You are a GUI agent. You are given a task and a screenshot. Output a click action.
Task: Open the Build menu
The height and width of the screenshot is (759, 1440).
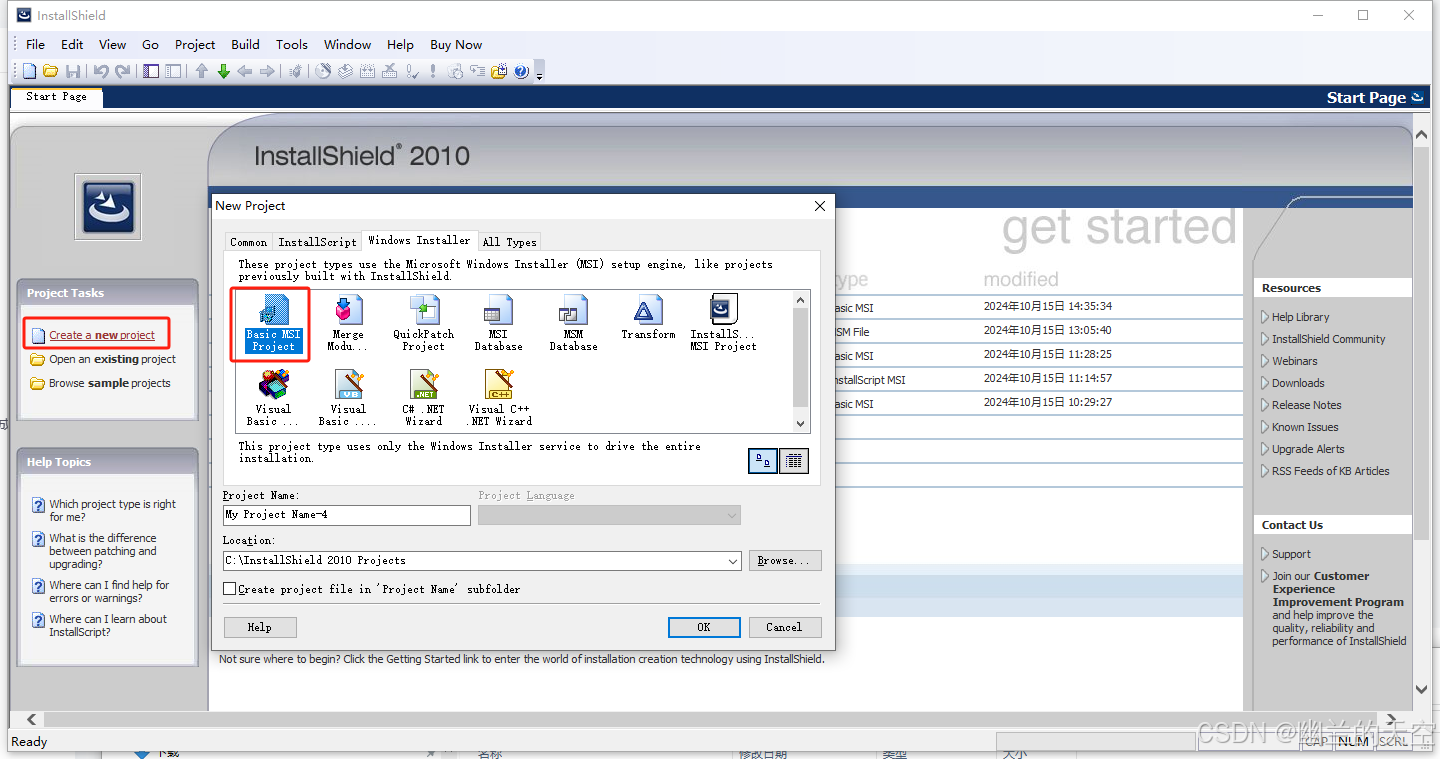pos(245,44)
